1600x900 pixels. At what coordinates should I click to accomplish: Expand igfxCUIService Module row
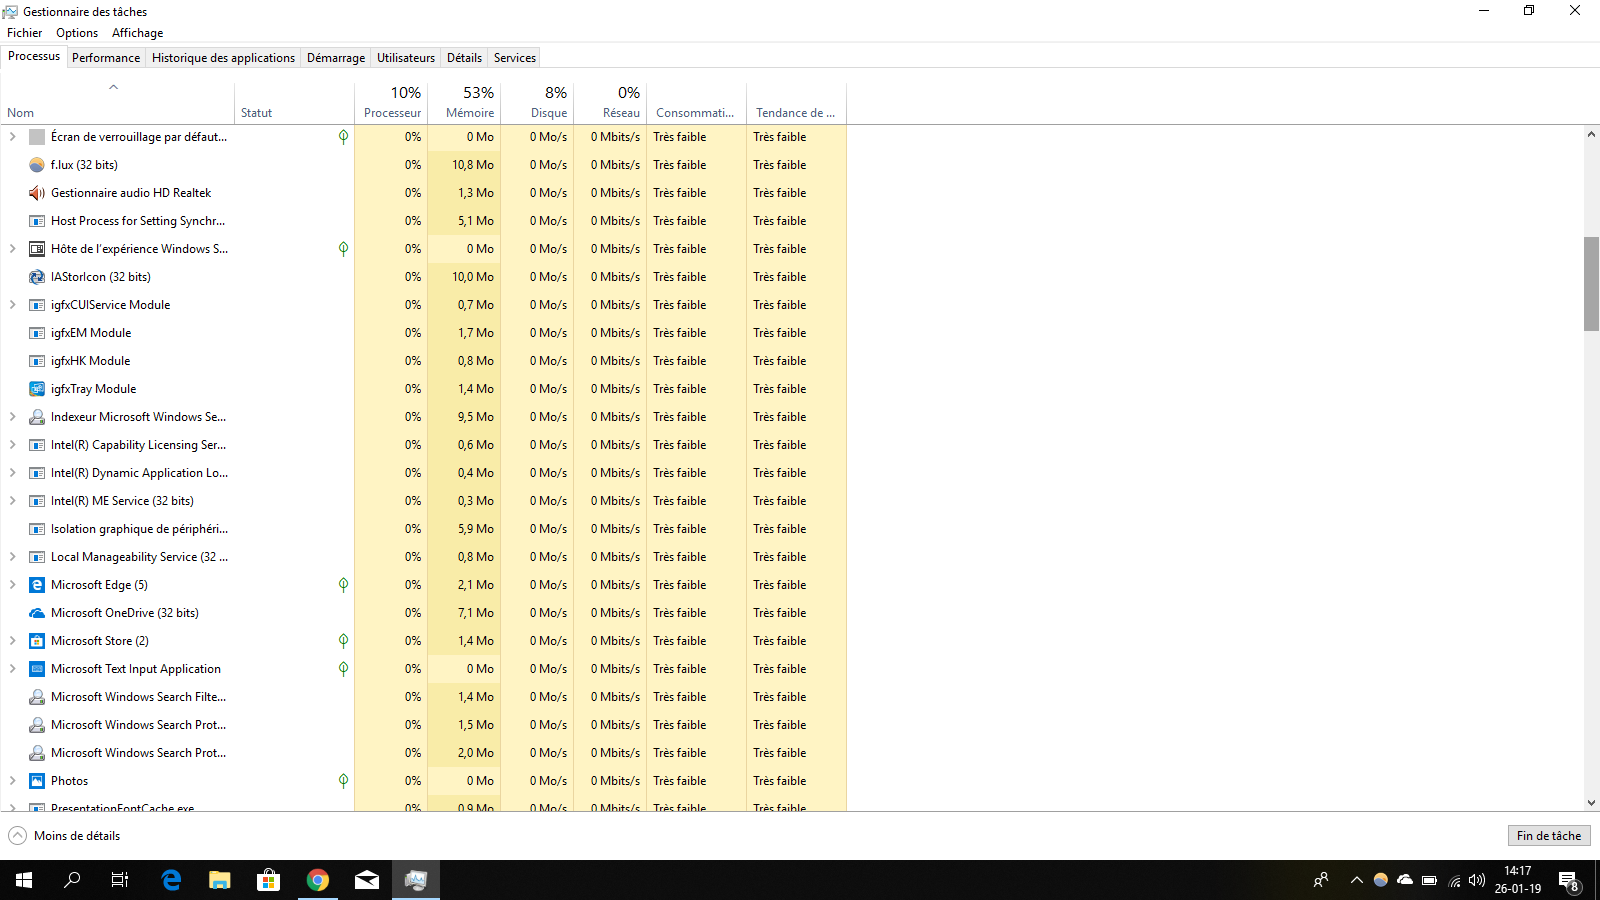point(12,305)
